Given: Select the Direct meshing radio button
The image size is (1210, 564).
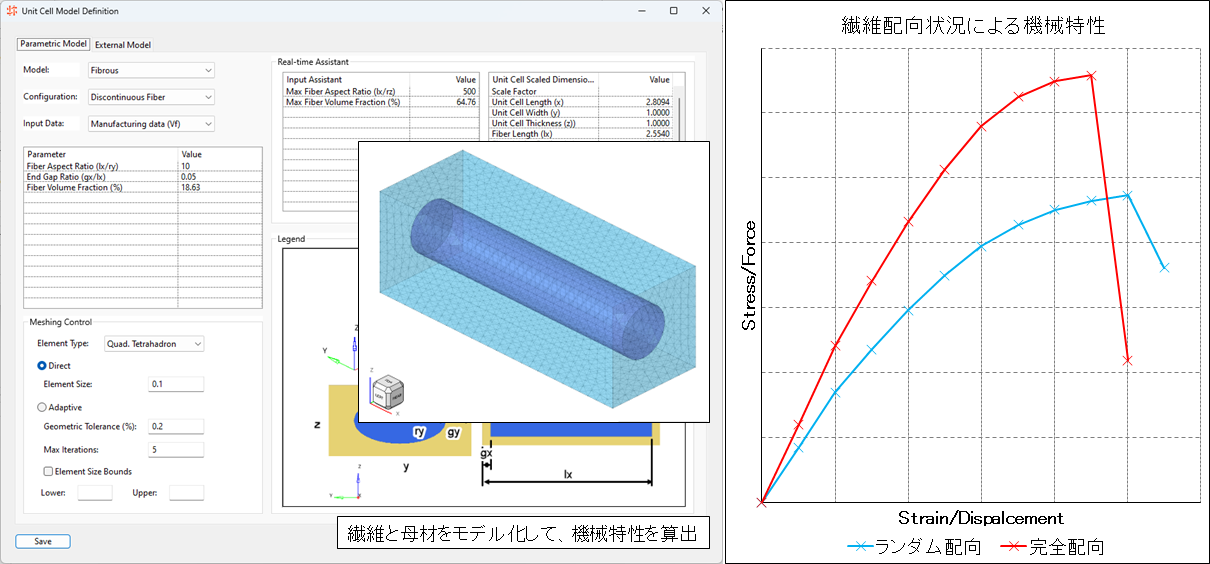Looking at the screenshot, I should tap(42, 366).
